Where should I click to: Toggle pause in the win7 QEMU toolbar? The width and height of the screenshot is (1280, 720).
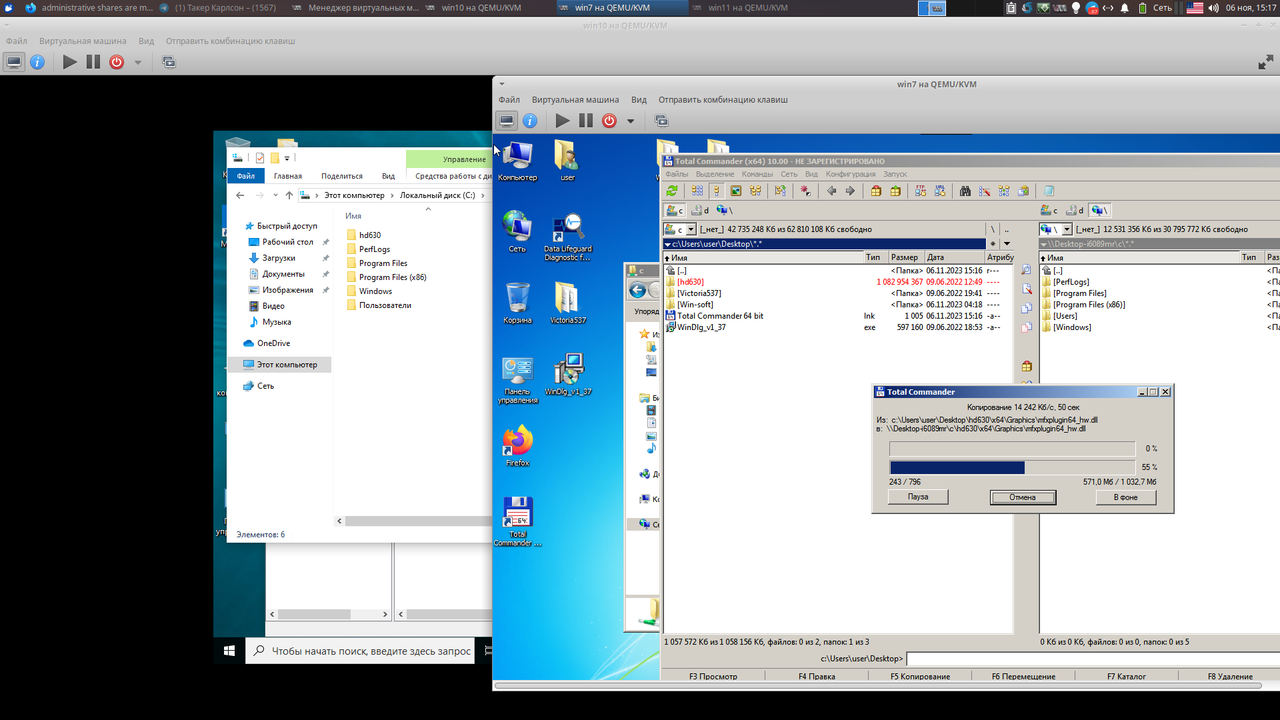pos(586,121)
